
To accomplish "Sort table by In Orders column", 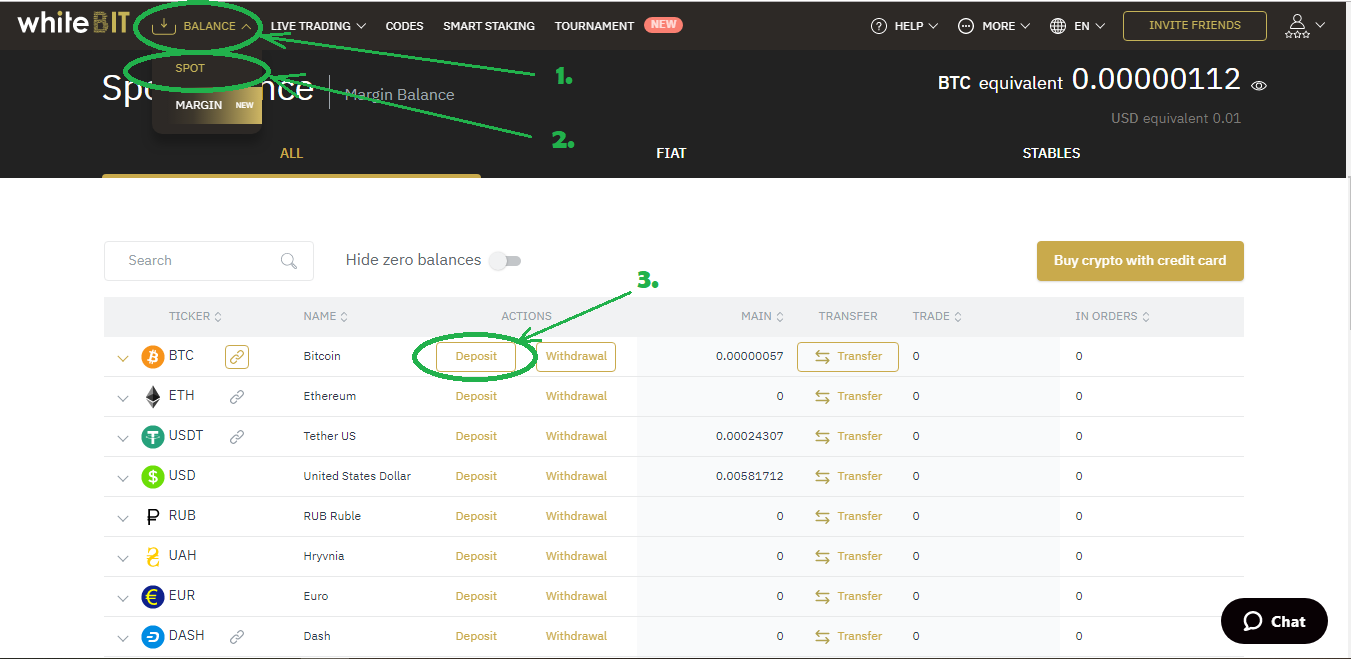I will tap(1112, 316).
